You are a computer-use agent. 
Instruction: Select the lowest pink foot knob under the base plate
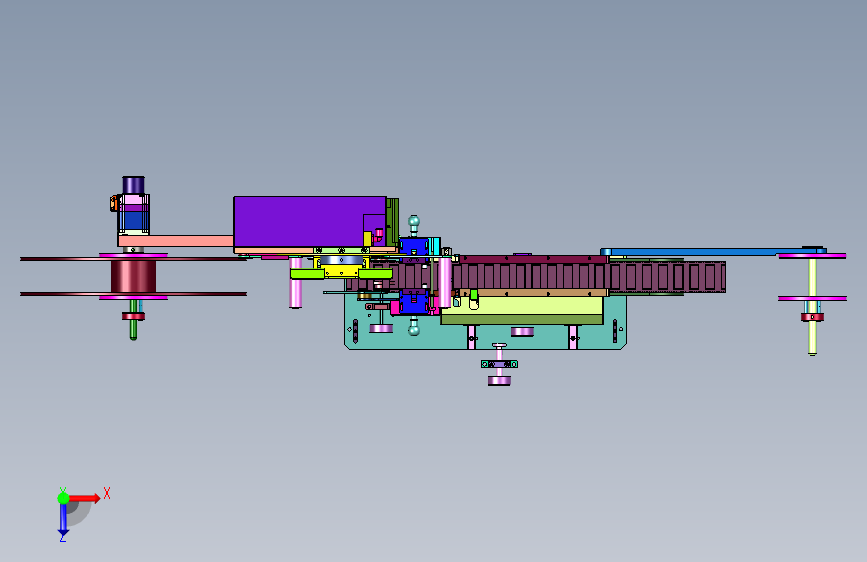(499, 381)
